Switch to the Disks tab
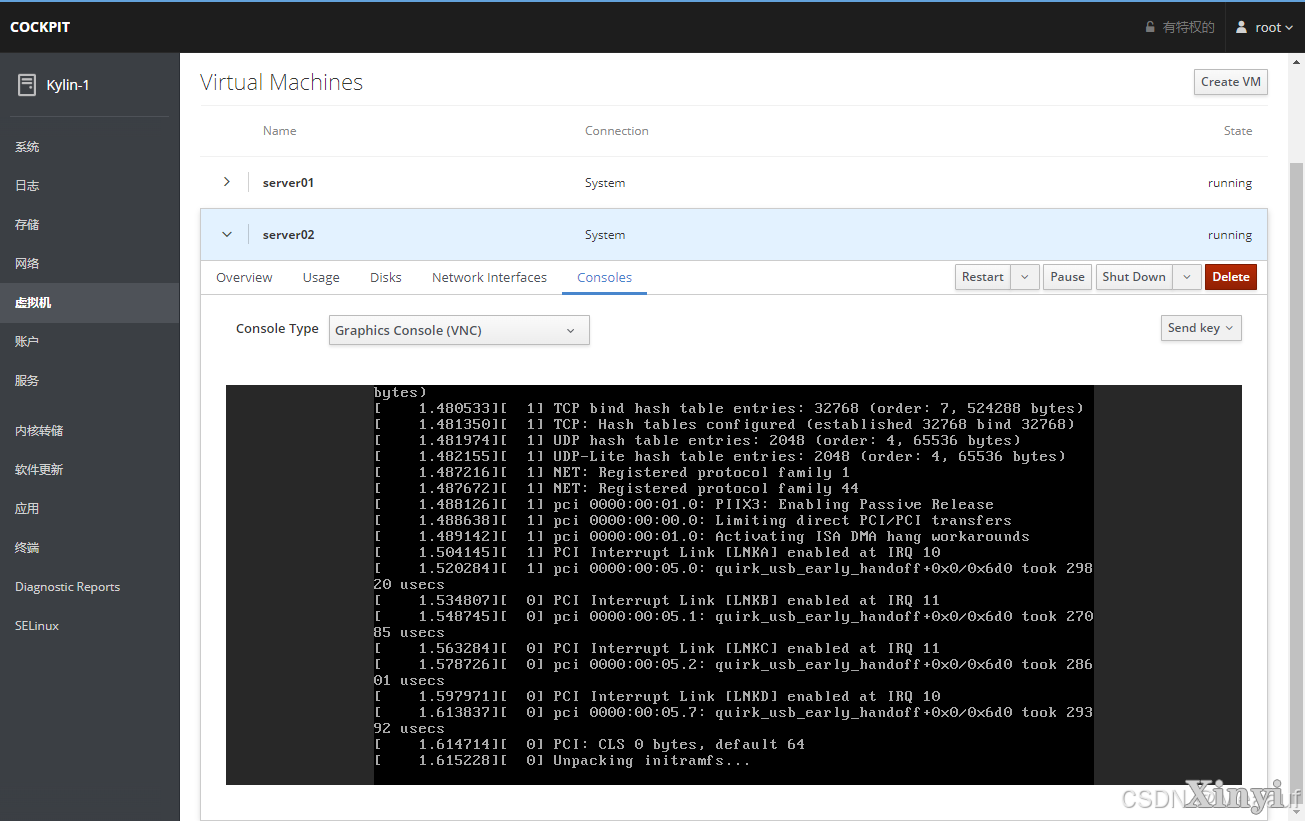1305x821 pixels. click(385, 277)
